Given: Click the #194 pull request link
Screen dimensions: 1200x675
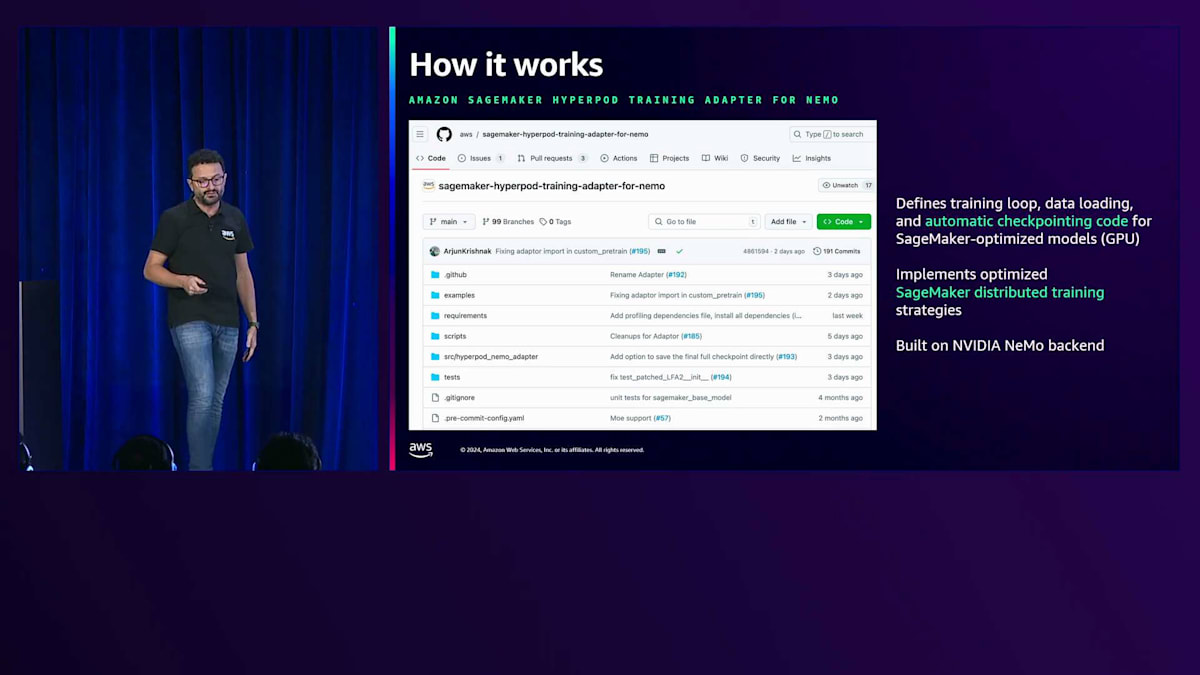Looking at the screenshot, I should coord(721,377).
